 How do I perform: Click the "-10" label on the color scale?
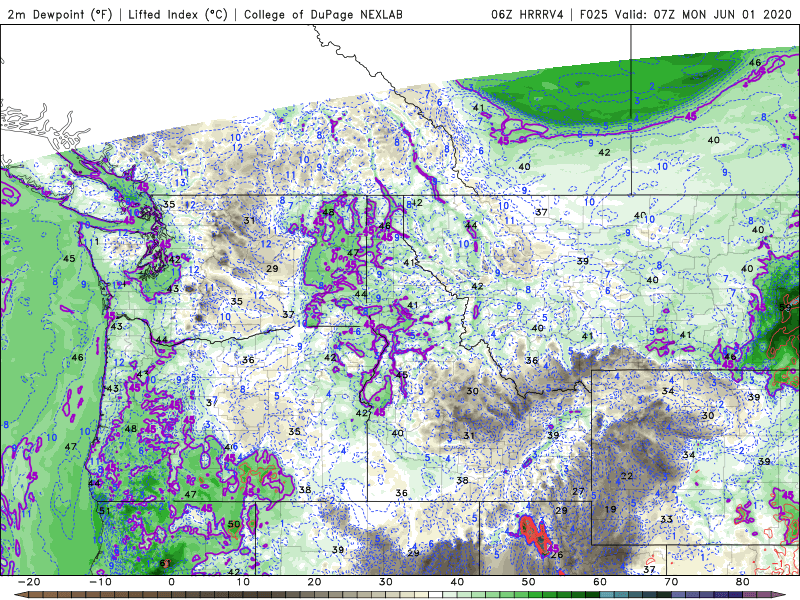[100, 582]
